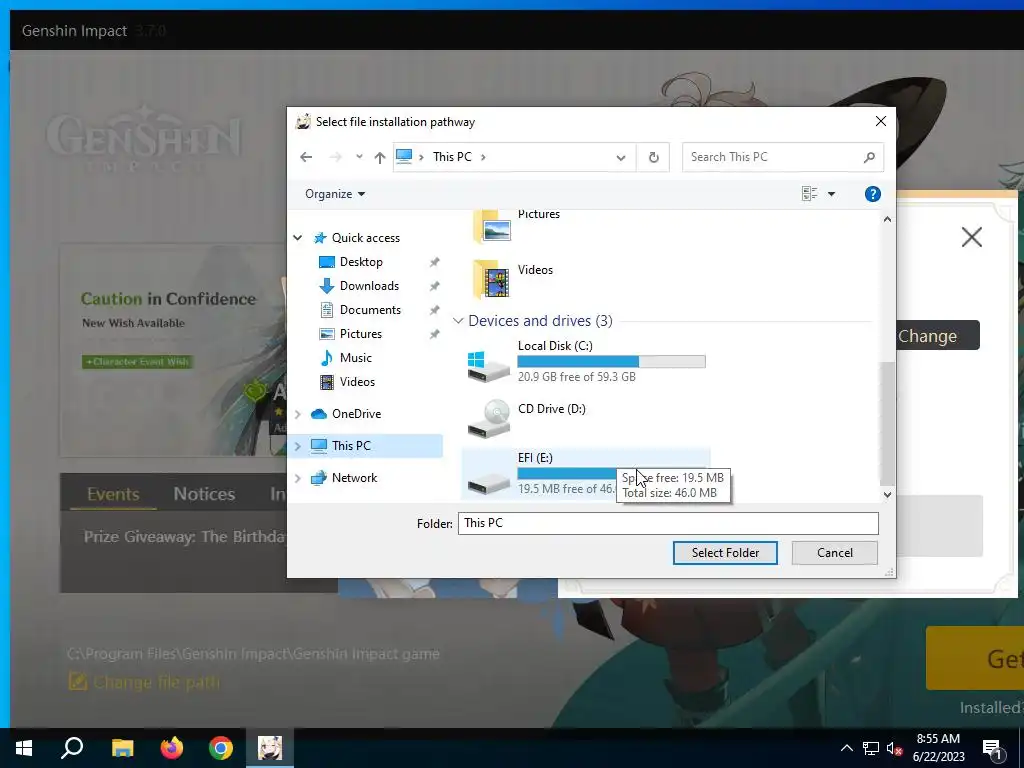Click the Character Event Wish tag

(x=137, y=362)
